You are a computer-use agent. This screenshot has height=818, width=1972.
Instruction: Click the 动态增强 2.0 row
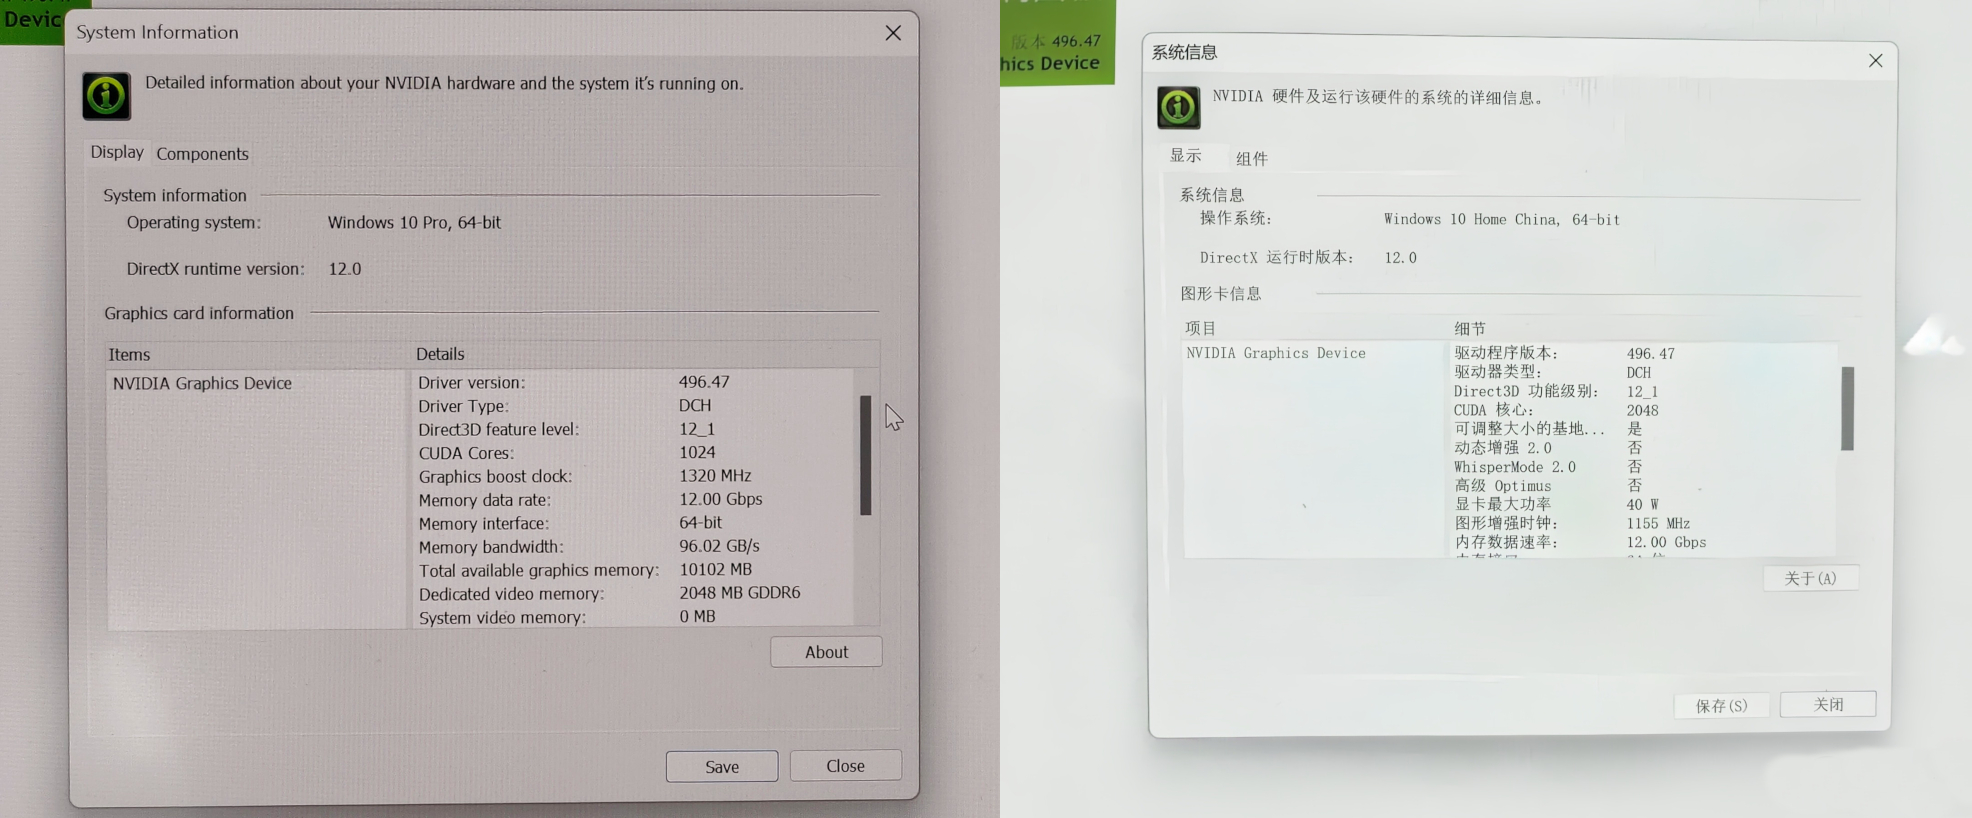(x=1548, y=448)
